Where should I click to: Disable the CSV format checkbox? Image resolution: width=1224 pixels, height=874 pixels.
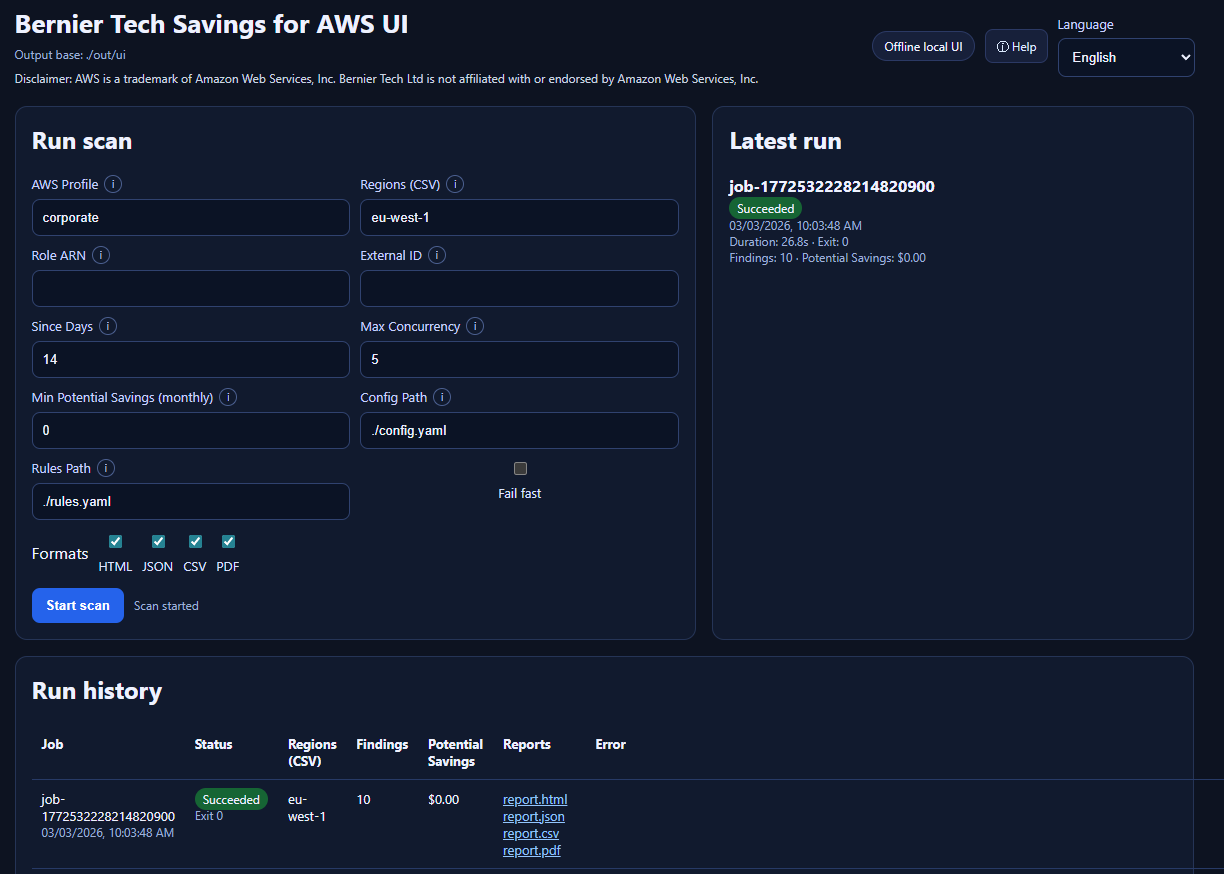tap(195, 542)
